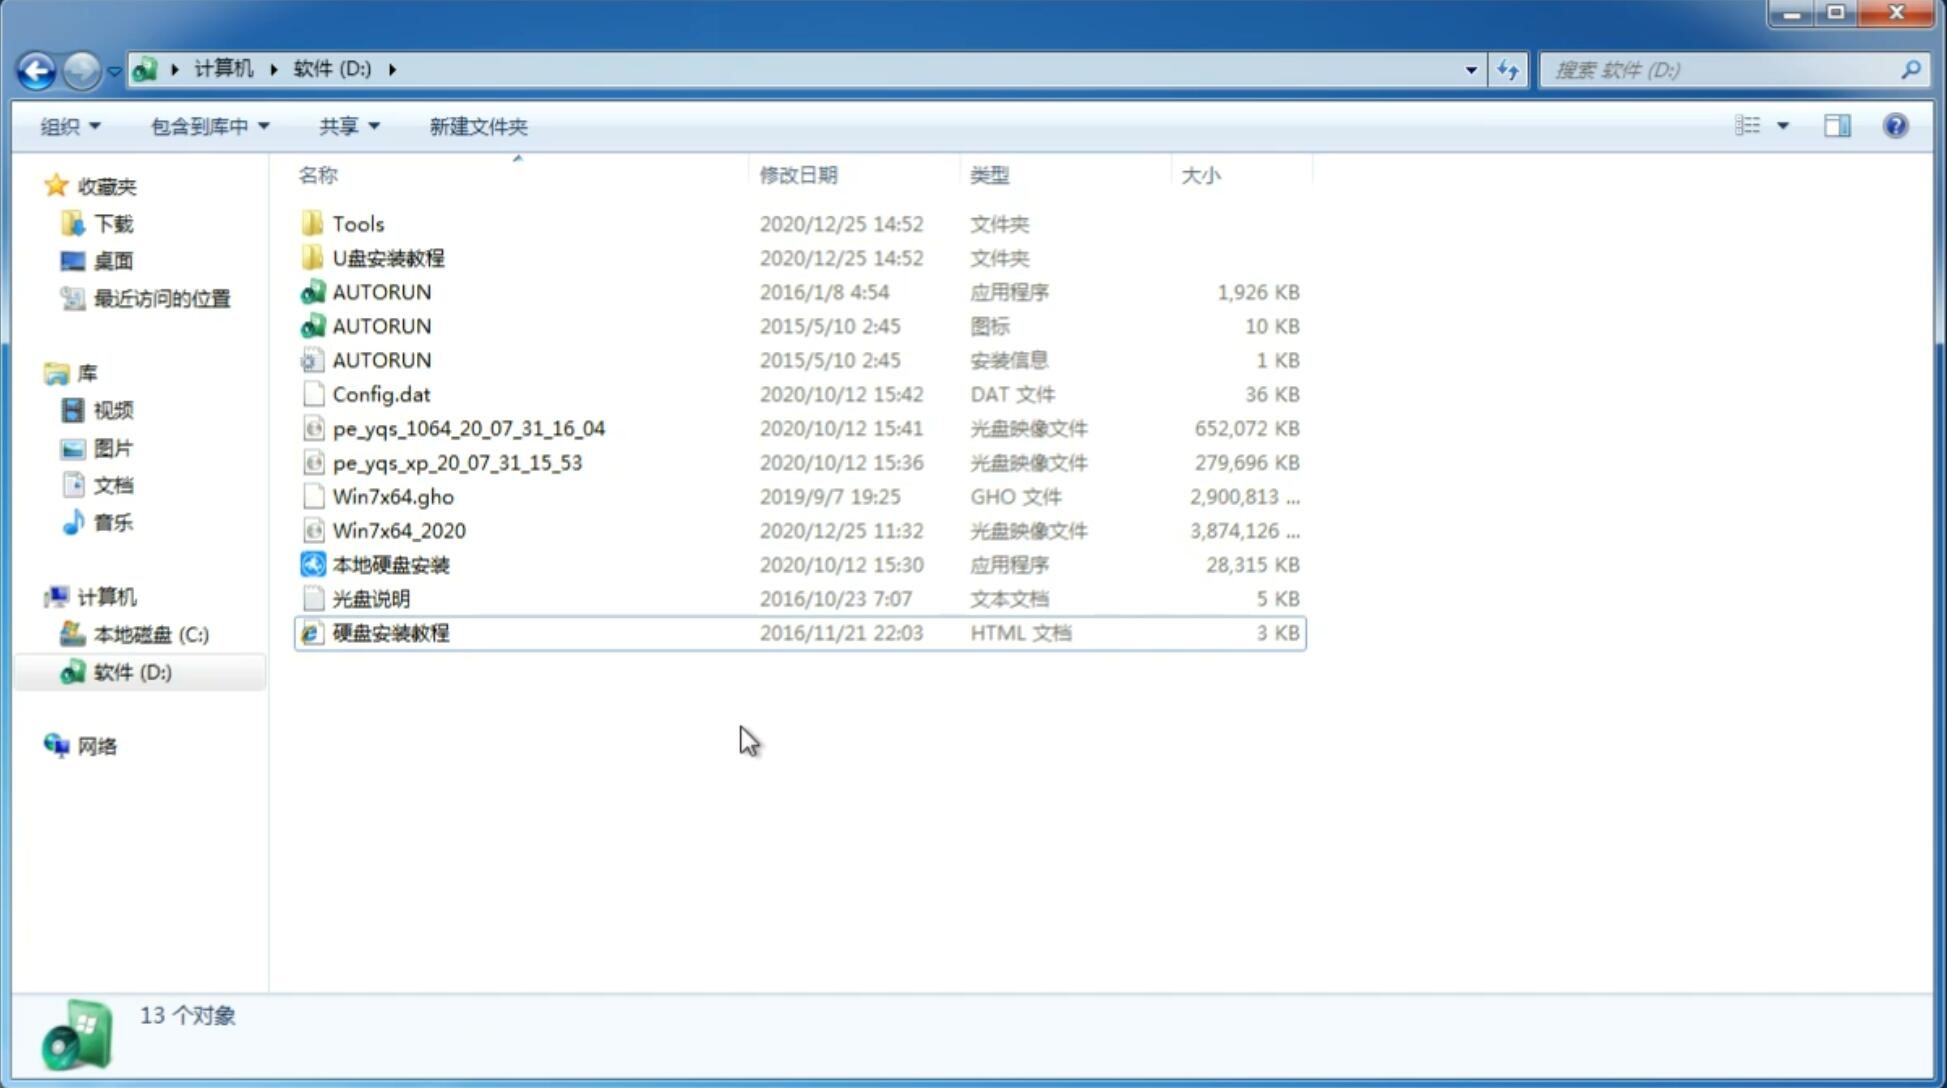1947x1088 pixels.
Task: Open Win7x64.gho backup file
Action: pos(394,496)
